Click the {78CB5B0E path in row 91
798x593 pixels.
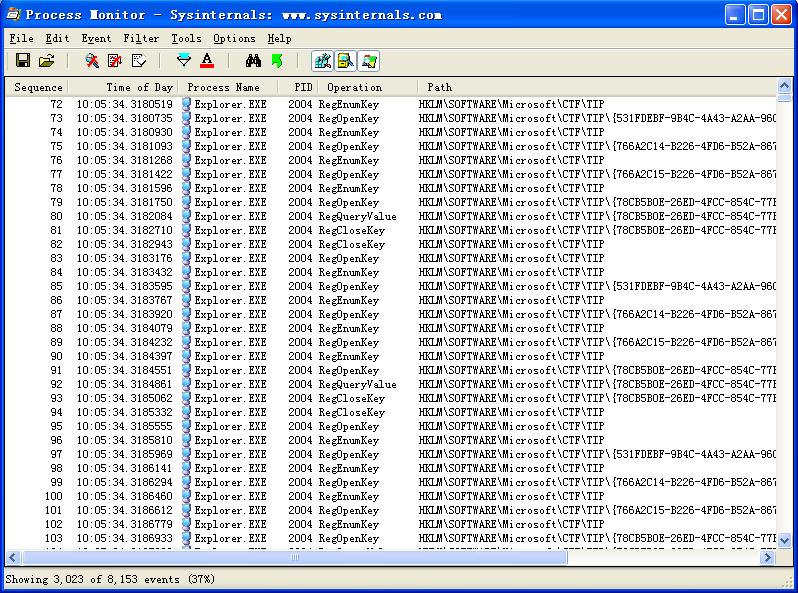597,371
